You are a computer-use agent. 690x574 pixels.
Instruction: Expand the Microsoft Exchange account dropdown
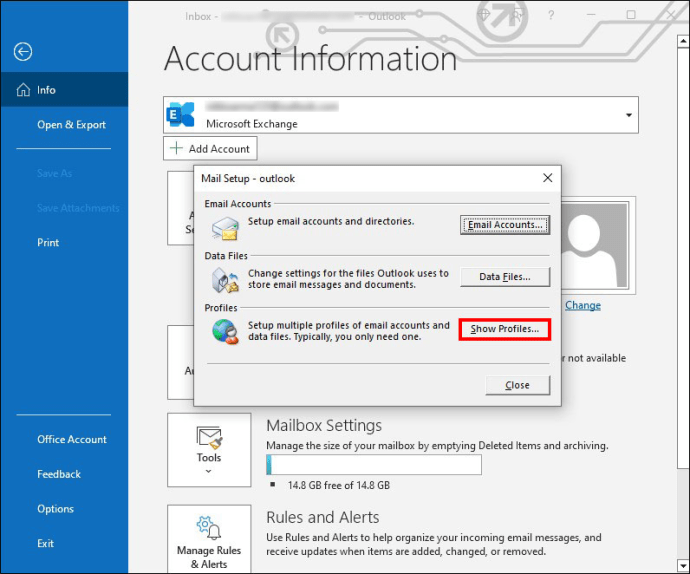coord(629,115)
